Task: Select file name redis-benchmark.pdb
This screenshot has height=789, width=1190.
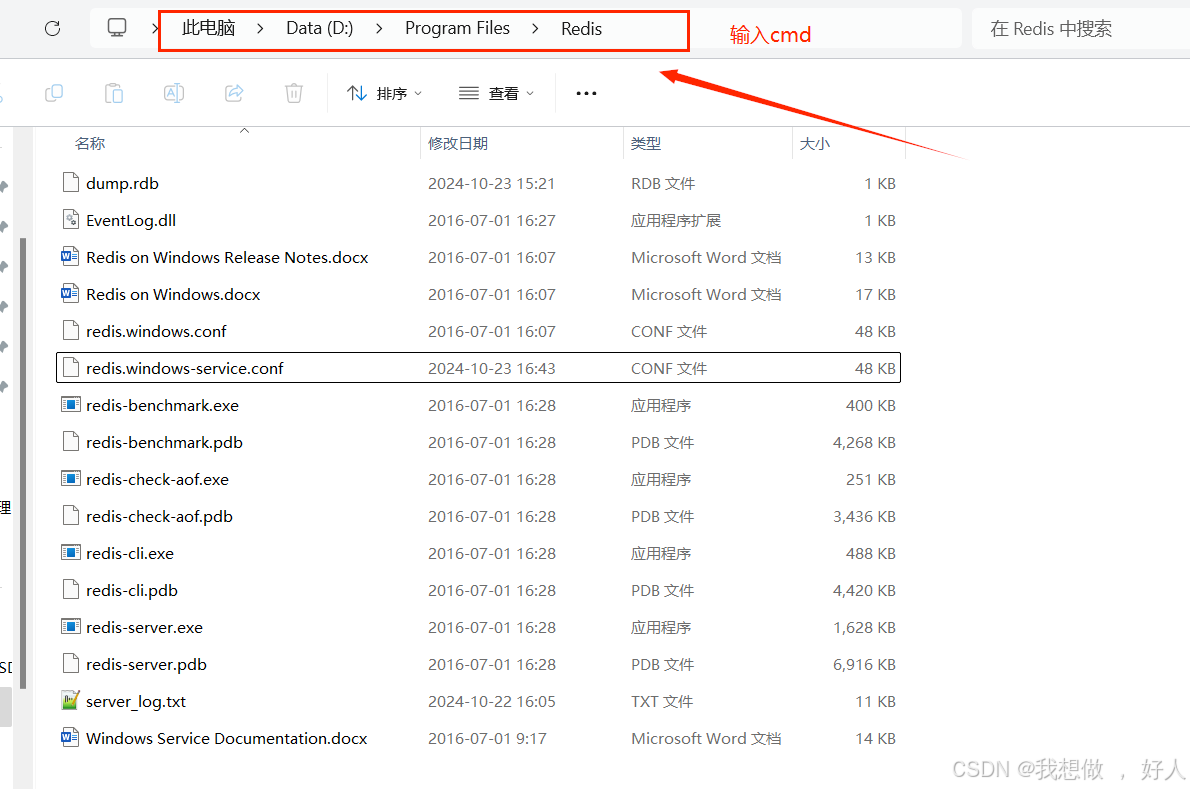Action: point(165,442)
